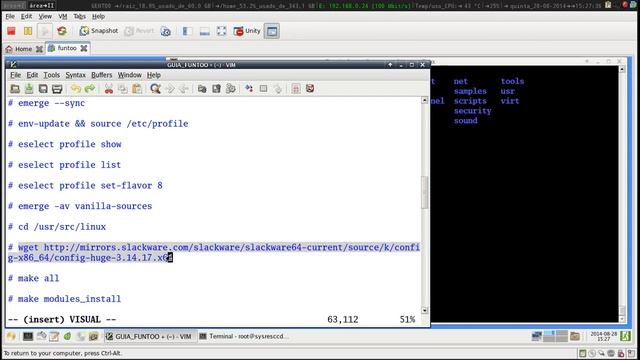640x360 pixels.
Task: Open VMware Edit menu
Action: click(x=27, y=16)
